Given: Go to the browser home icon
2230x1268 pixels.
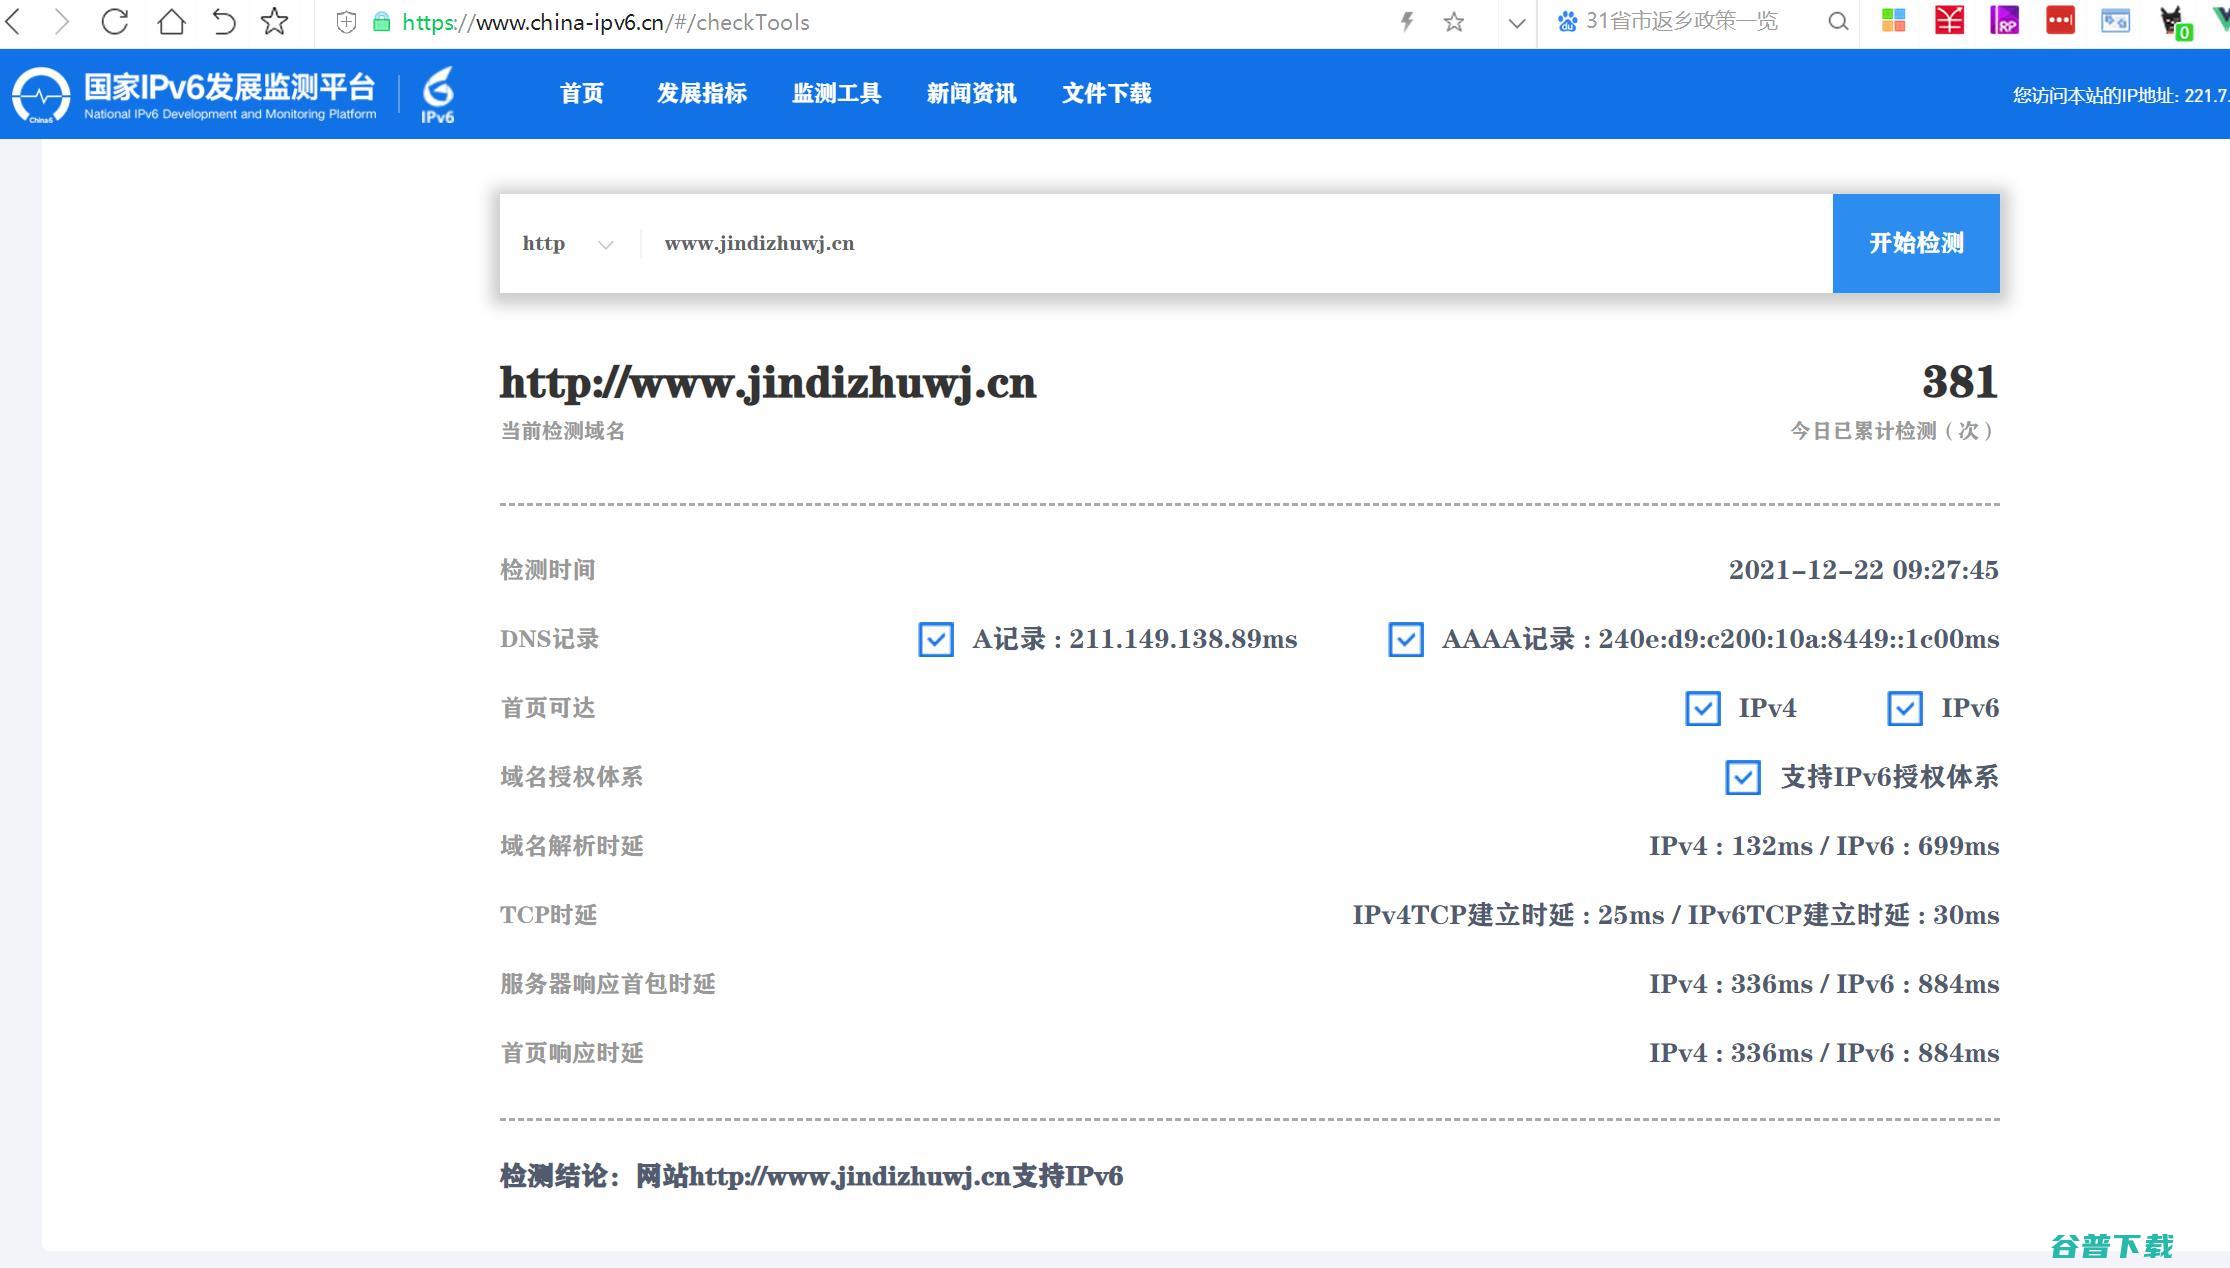Looking at the screenshot, I should coord(171,21).
